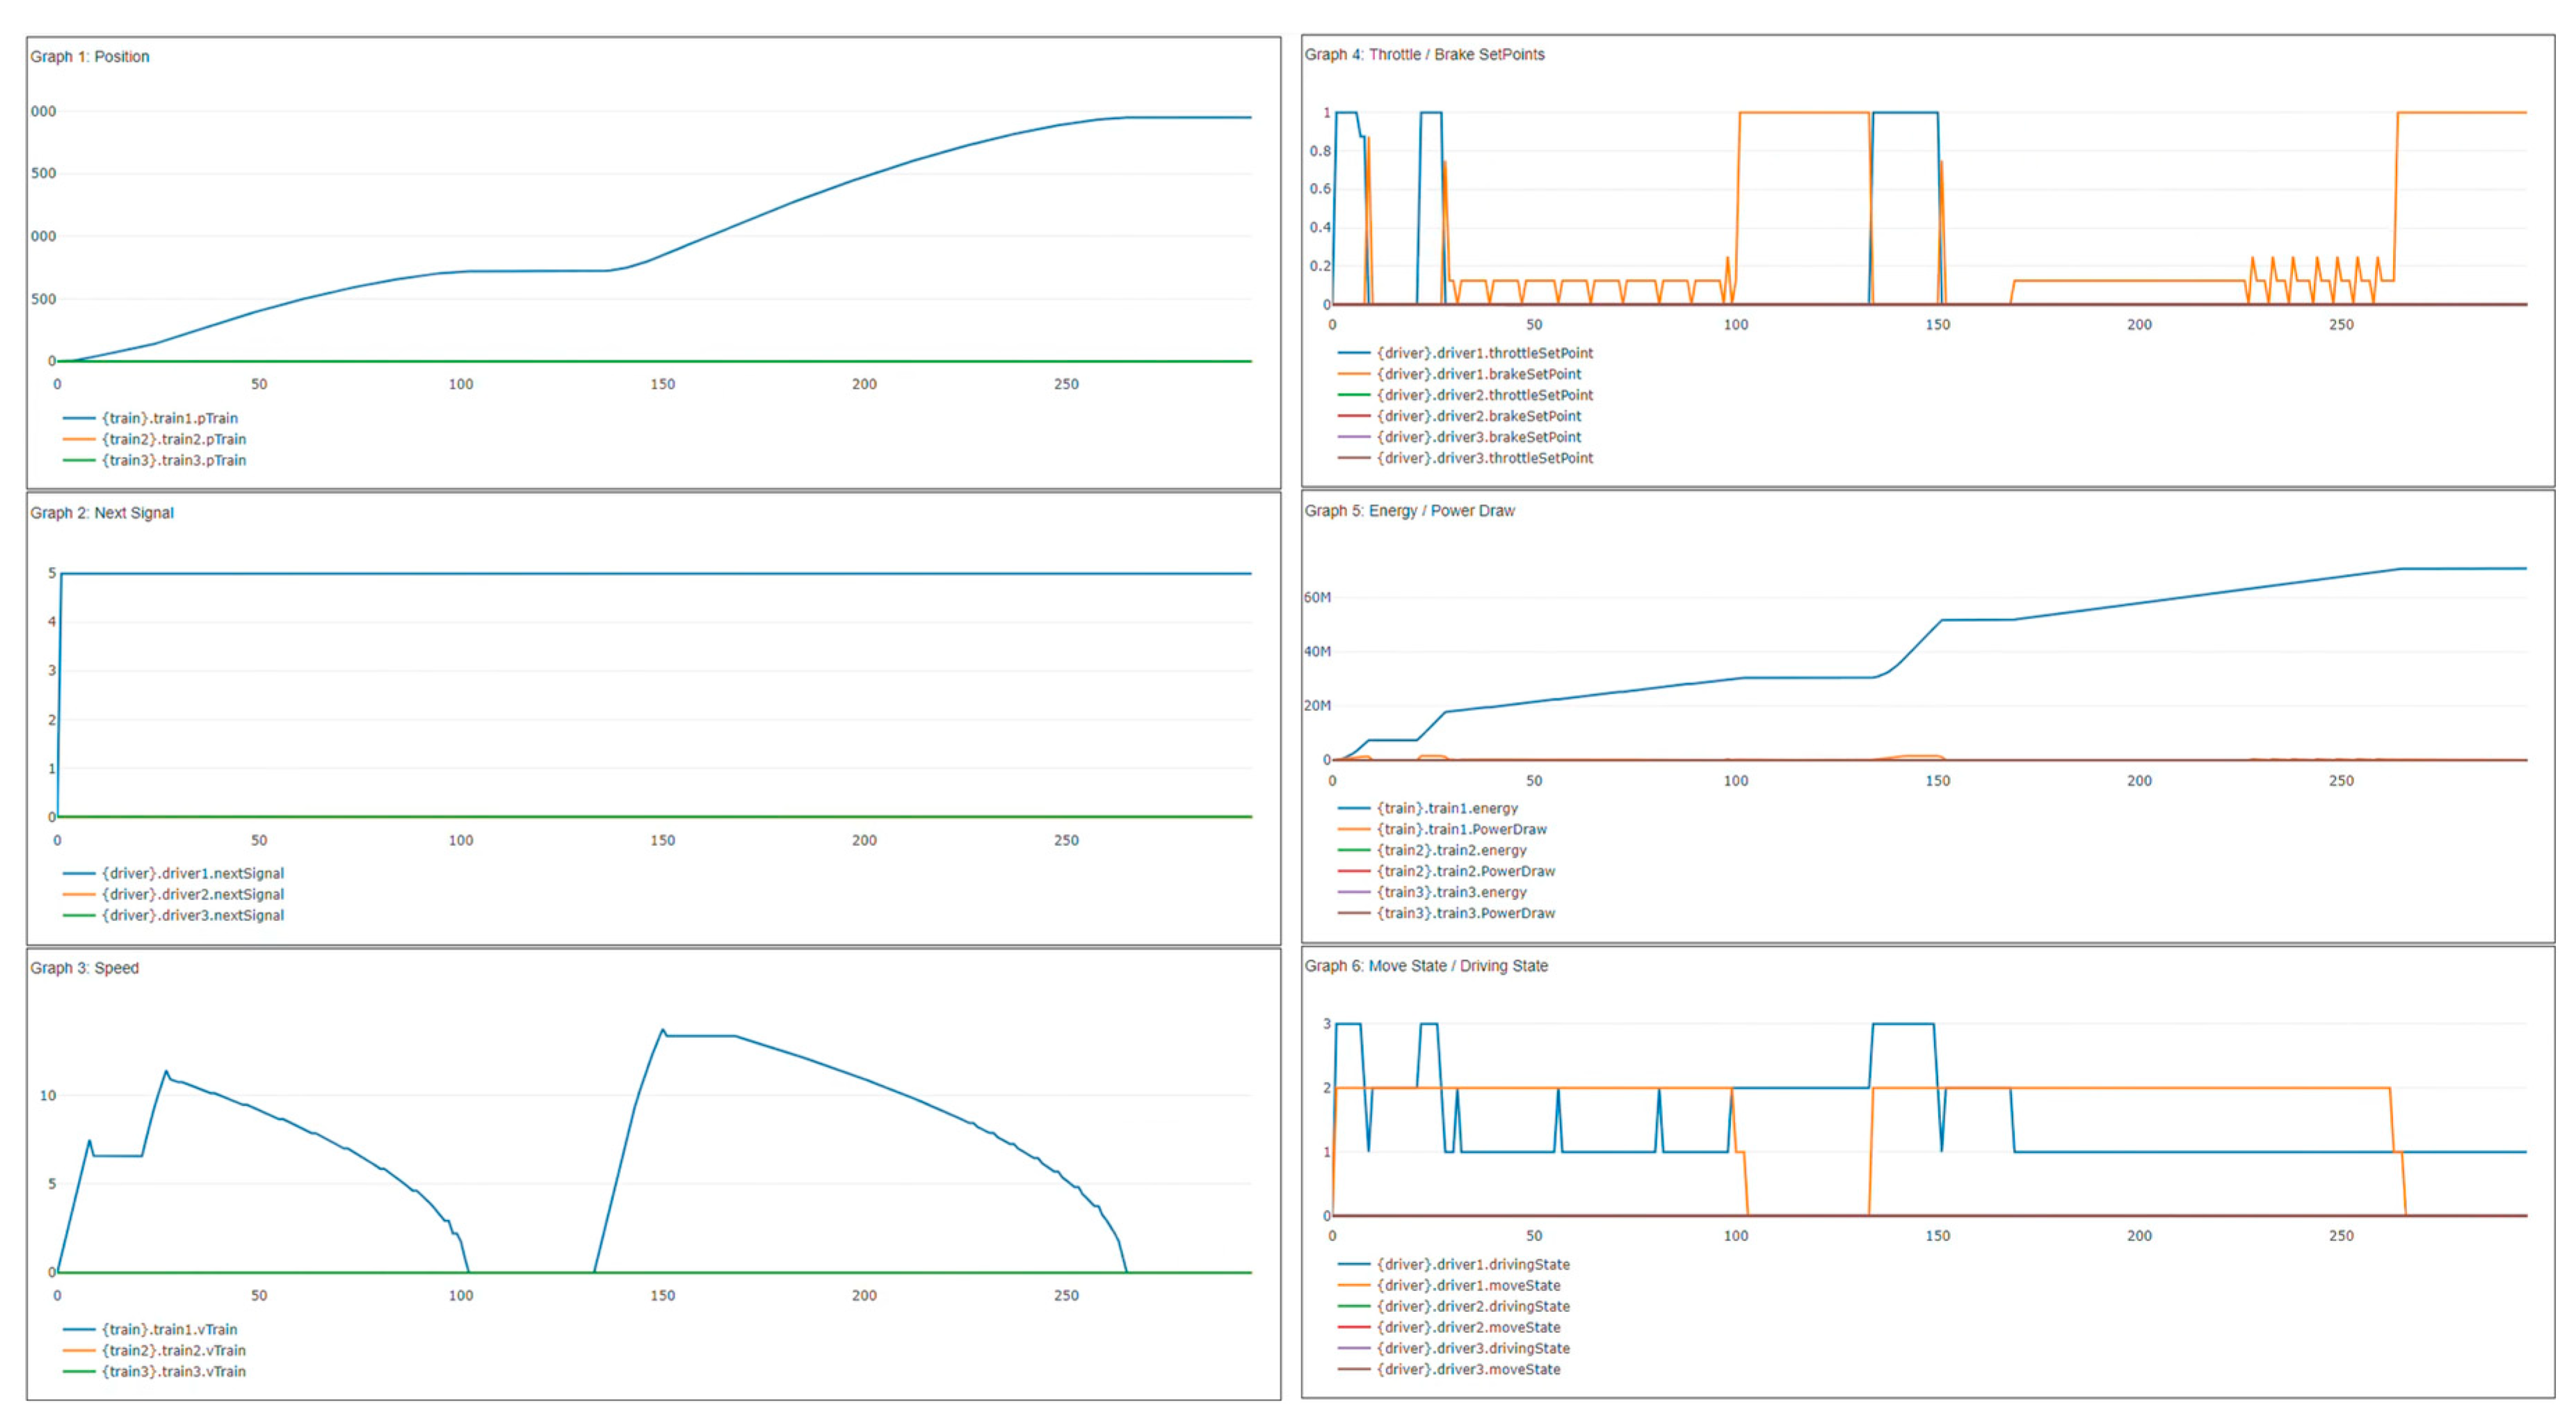Click the 'Graph 3: Speed' title

(85, 968)
